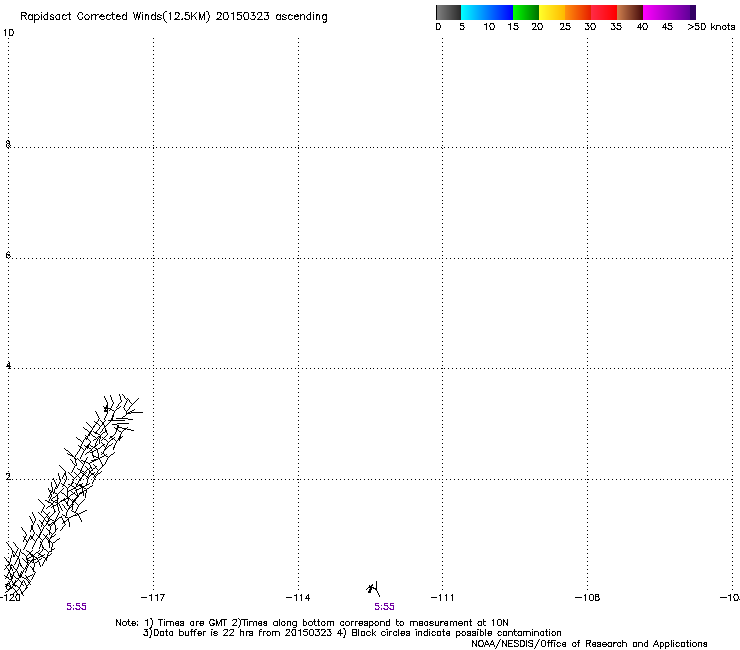
Task: Click the latitude '4' axis label
Action: pyautogui.click(x=8, y=366)
